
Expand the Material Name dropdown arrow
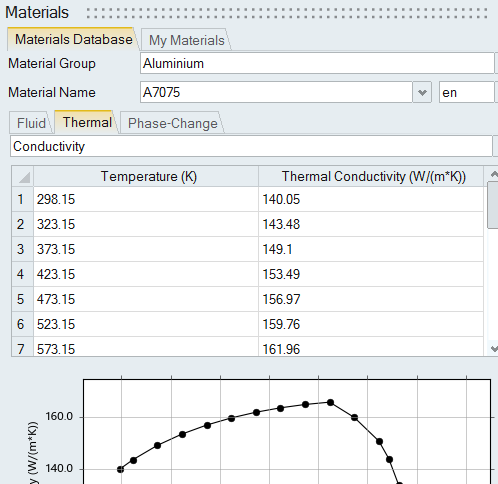pos(422,92)
